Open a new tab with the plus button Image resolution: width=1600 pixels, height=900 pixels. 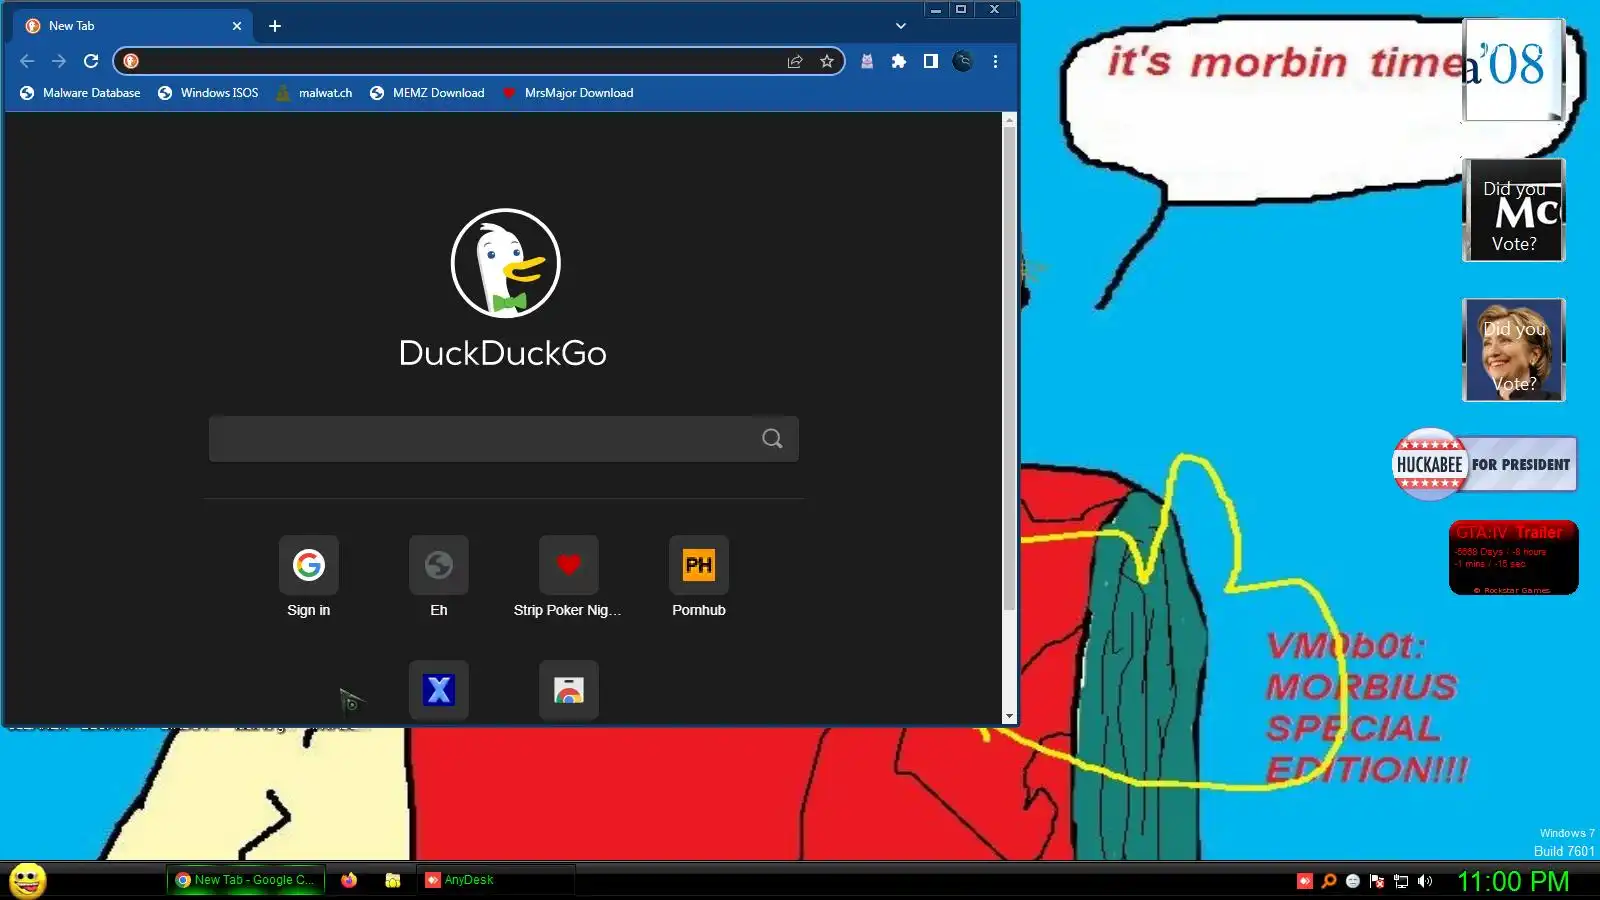(x=275, y=26)
